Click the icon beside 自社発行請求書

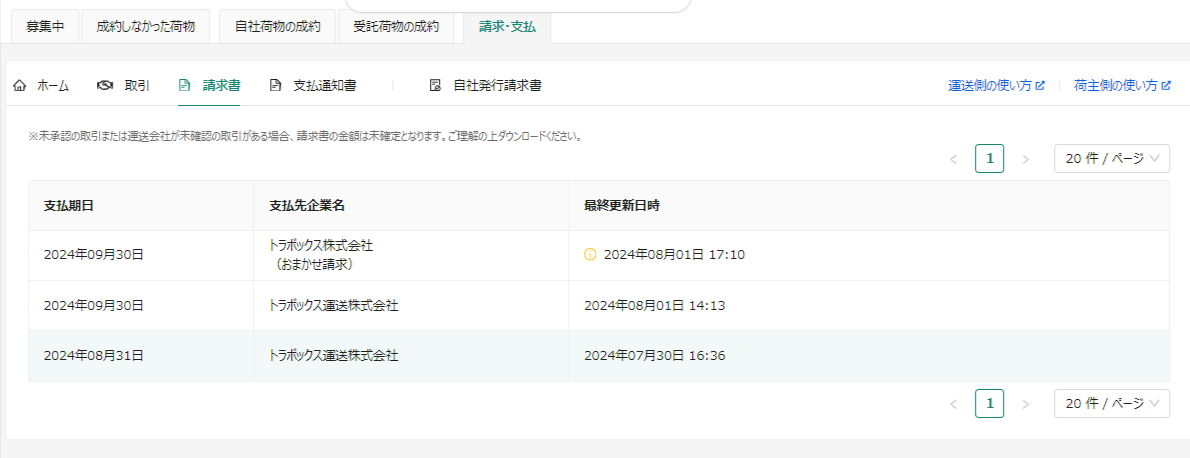435,85
